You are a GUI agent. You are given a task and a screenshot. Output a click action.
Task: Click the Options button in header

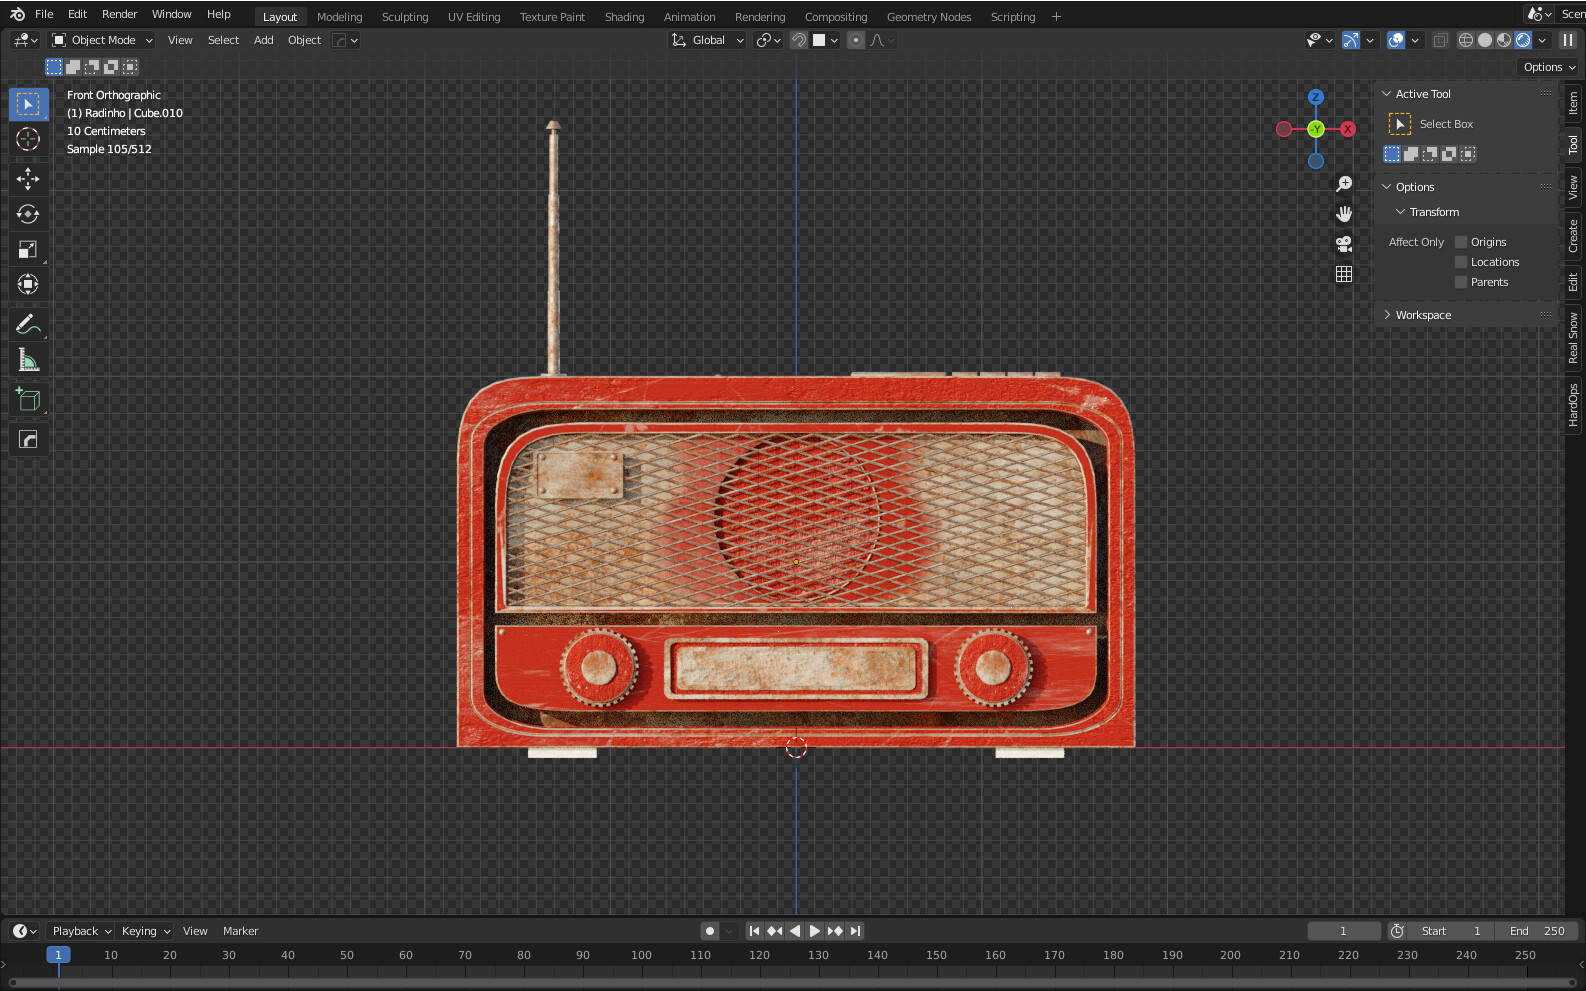1548,67
